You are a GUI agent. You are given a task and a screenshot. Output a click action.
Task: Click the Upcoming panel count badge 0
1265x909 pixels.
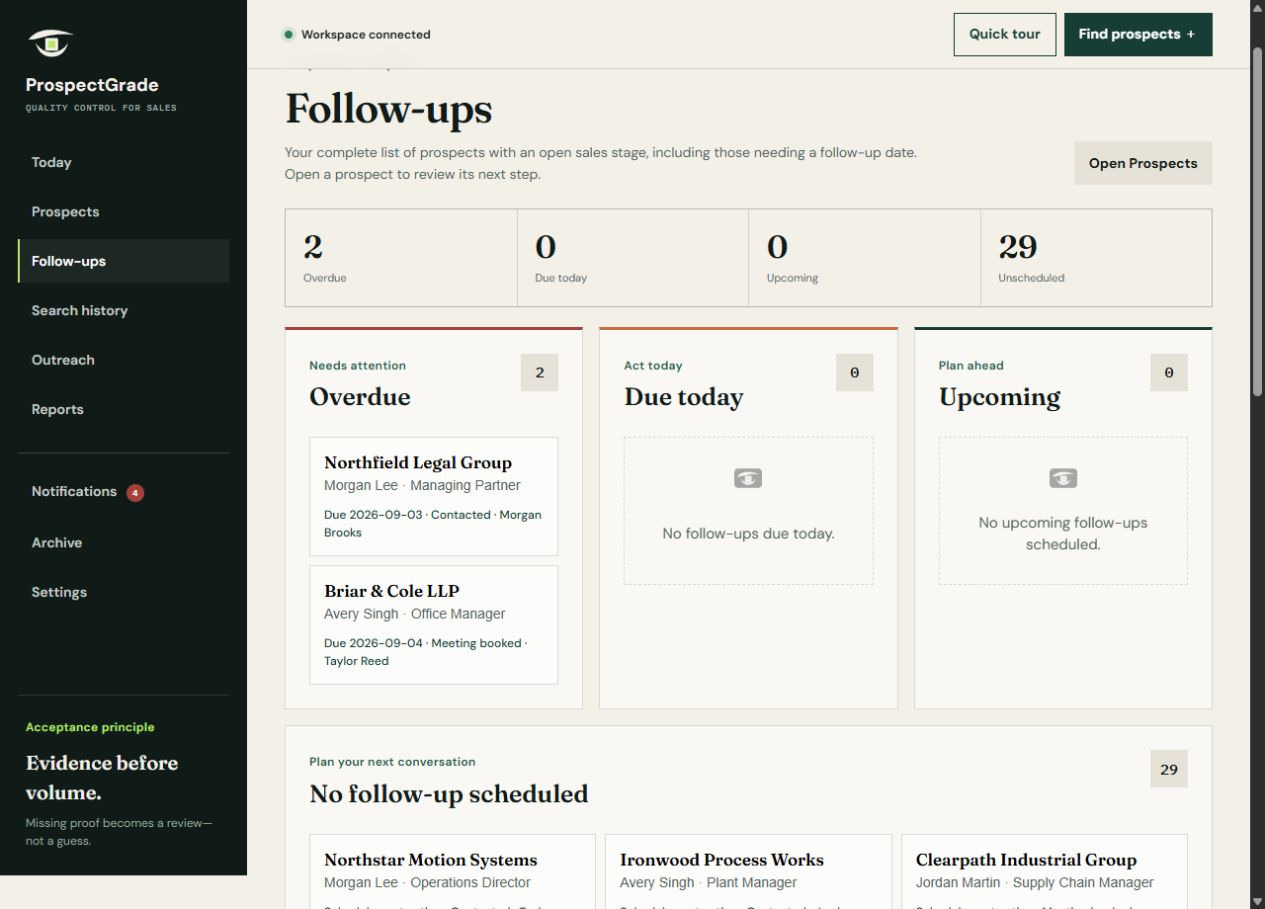(x=1169, y=373)
